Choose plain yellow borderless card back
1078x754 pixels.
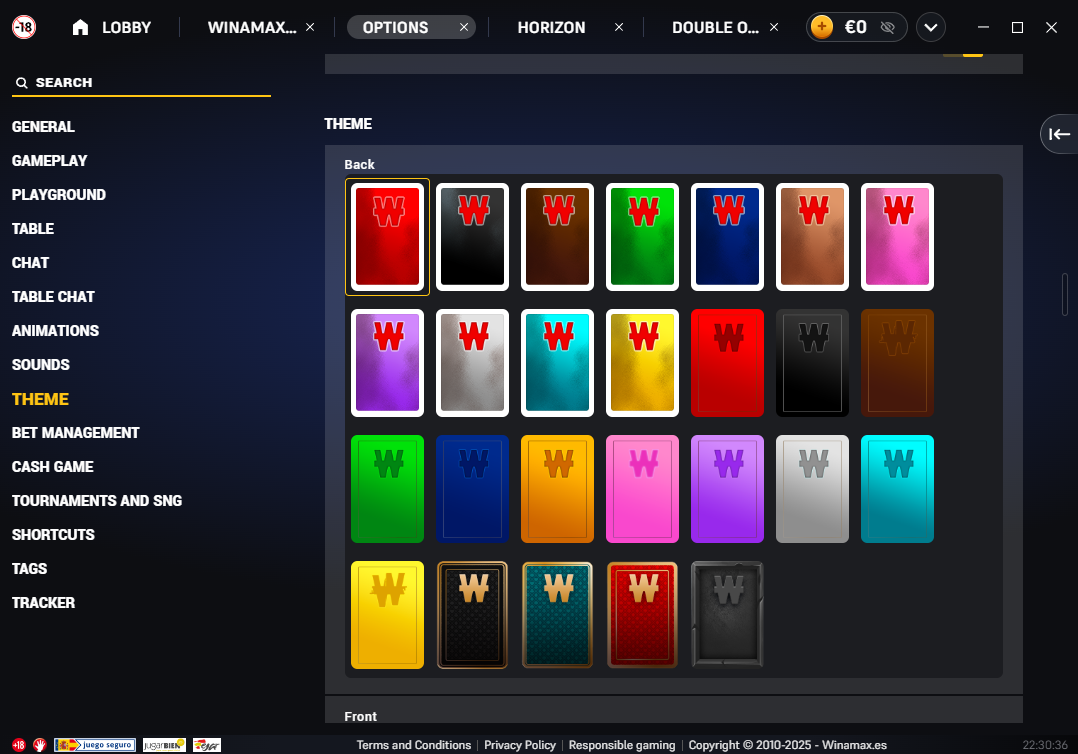coord(388,615)
